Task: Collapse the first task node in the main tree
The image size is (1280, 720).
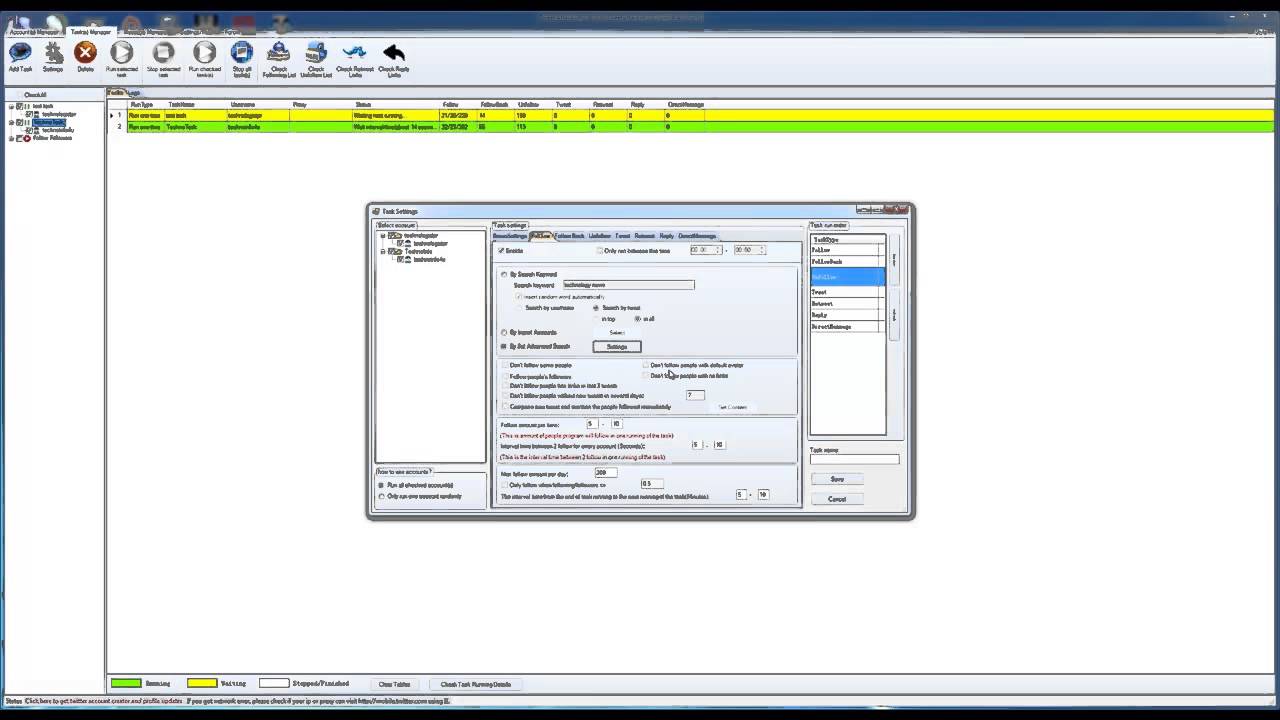Action: (x=11, y=106)
